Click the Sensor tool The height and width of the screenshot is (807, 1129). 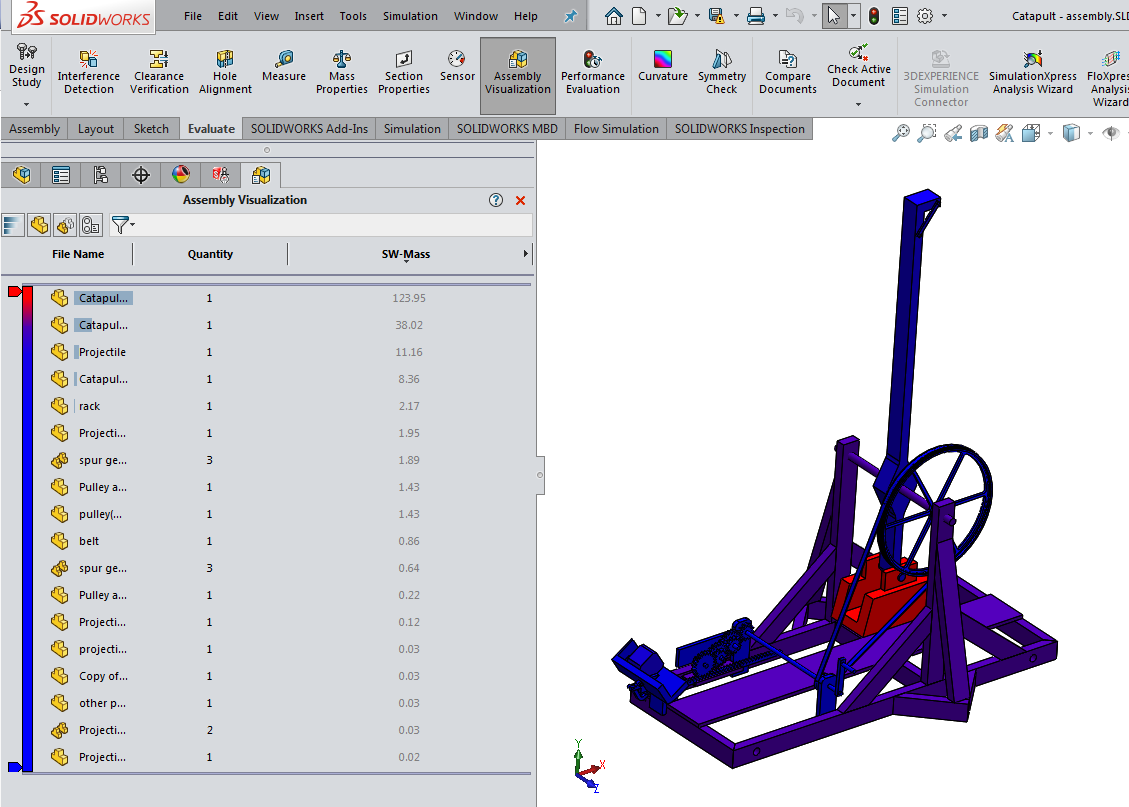[457, 67]
